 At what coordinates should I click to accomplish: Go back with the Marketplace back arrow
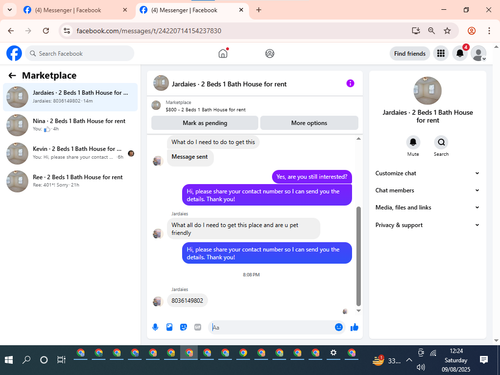pyautogui.click(x=12, y=76)
